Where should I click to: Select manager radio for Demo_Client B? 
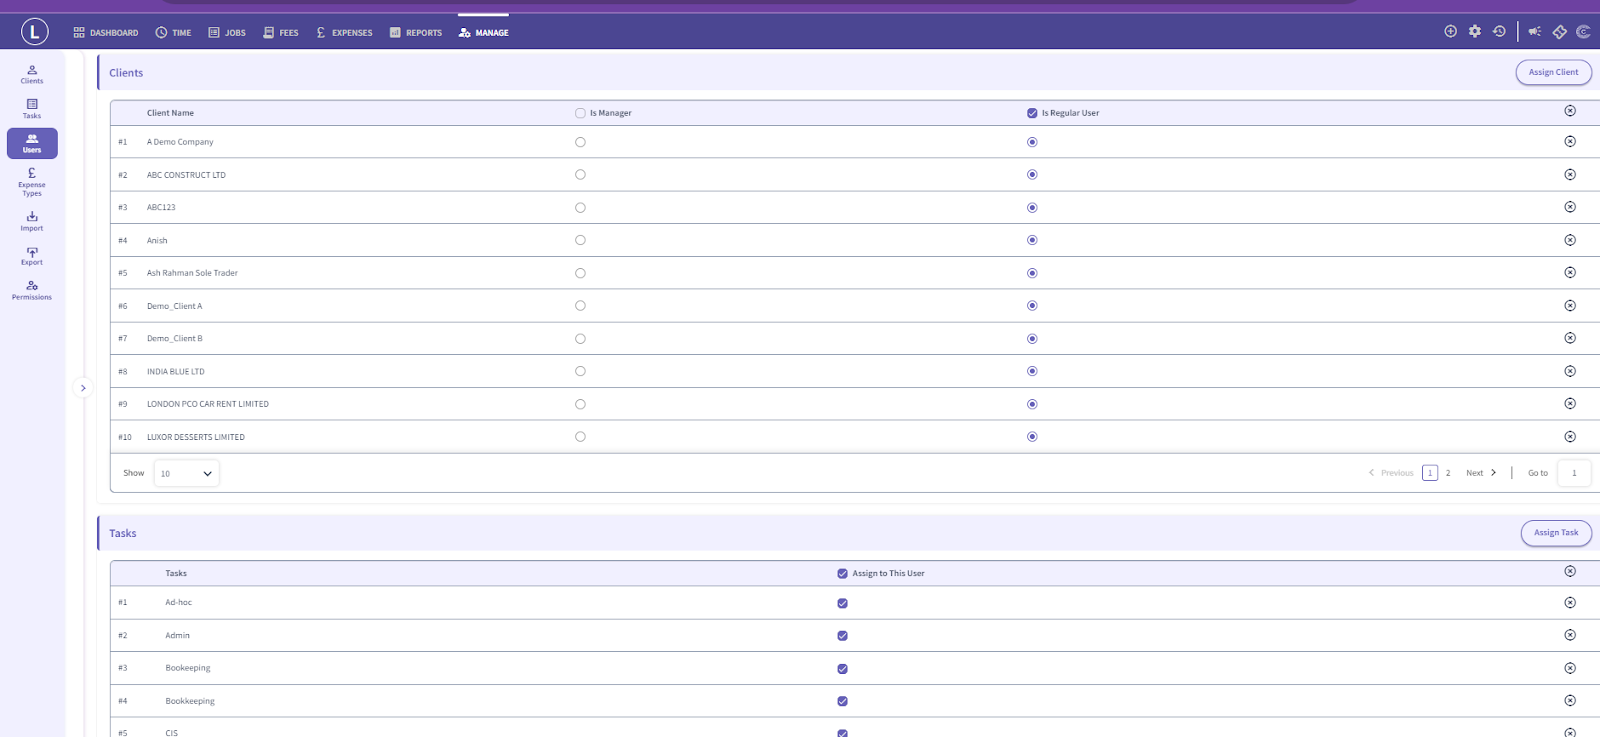[x=580, y=339]
